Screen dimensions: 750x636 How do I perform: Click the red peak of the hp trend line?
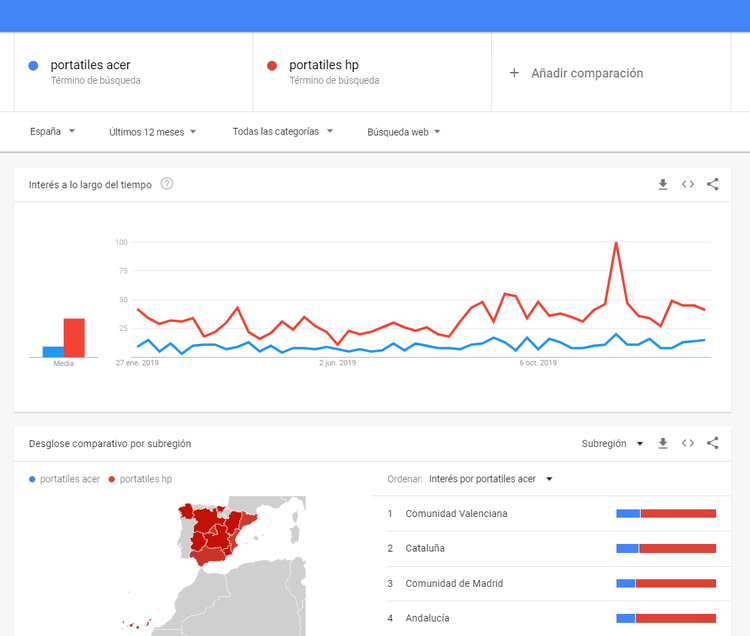(x=616, y=243)
